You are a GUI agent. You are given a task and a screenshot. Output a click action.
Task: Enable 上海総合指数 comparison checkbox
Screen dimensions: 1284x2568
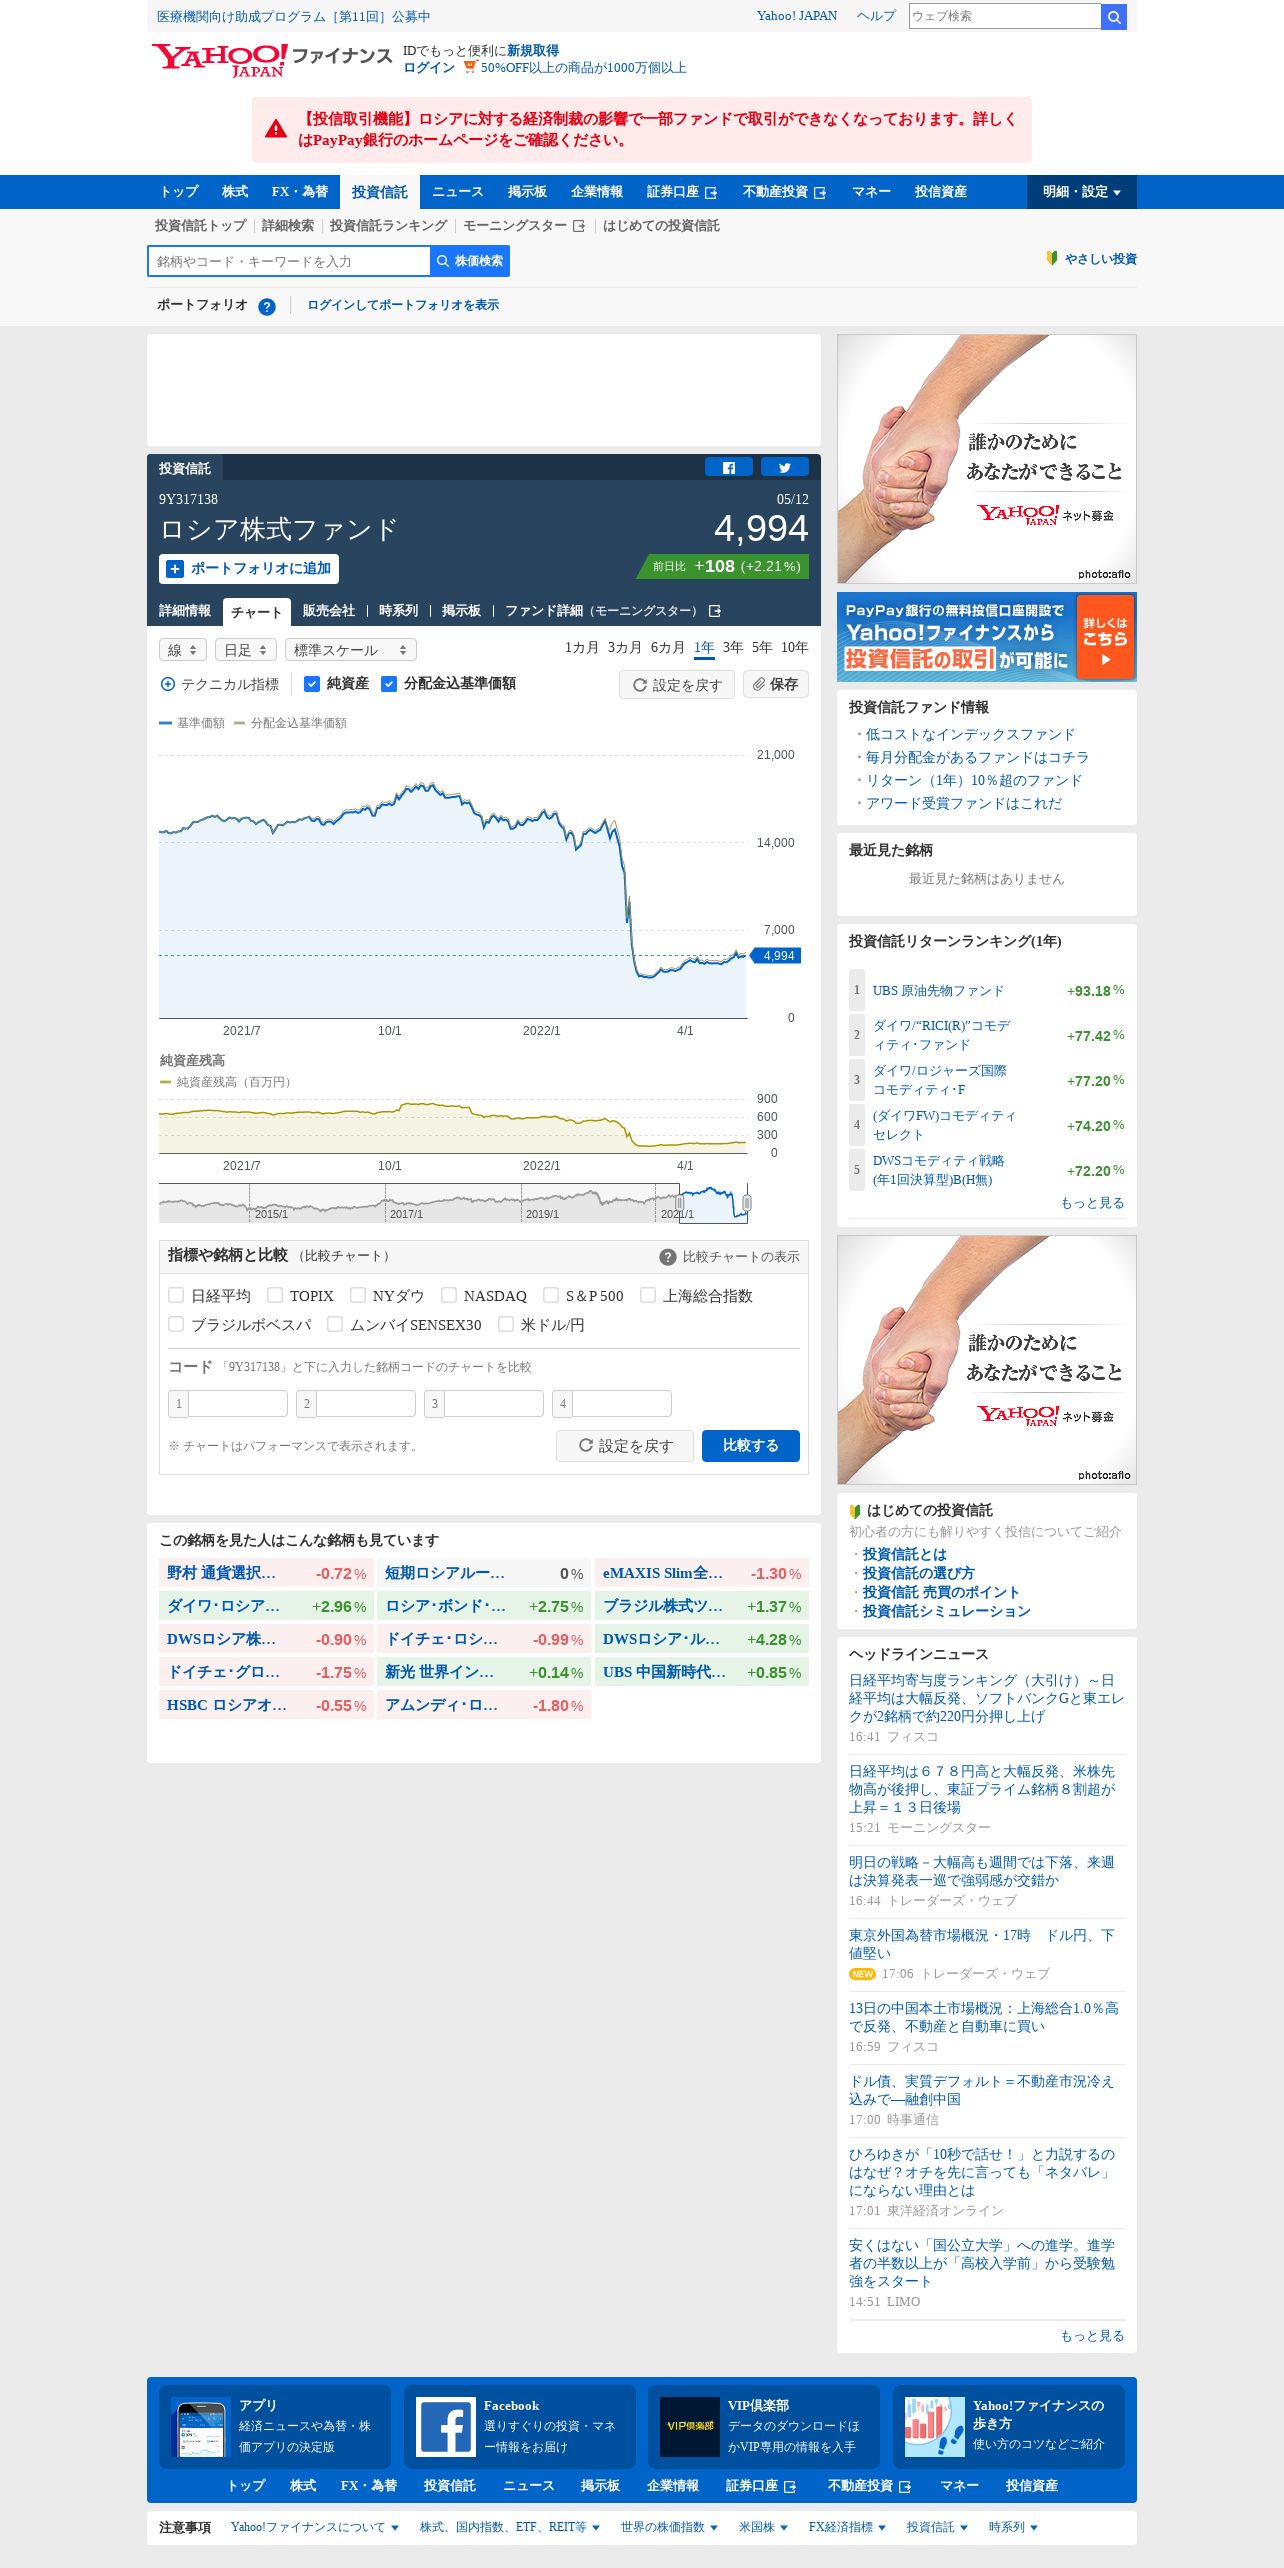[648, 1295]
